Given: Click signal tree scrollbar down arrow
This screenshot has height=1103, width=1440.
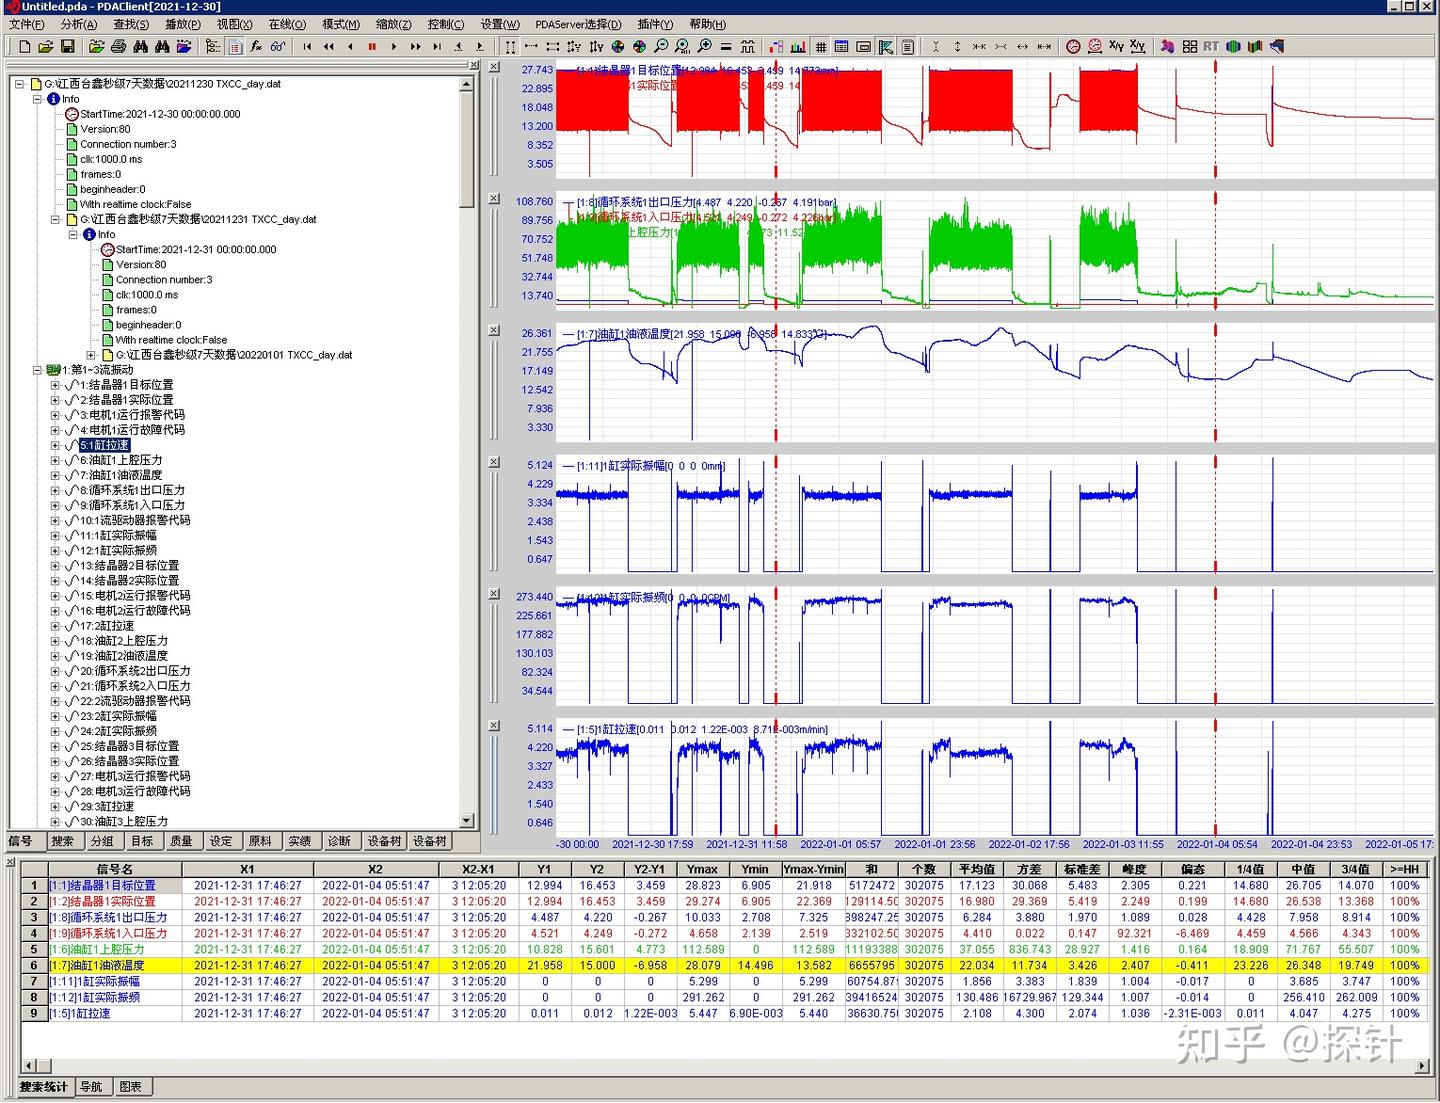Looking at the screenshot, I should click(466, 821).
